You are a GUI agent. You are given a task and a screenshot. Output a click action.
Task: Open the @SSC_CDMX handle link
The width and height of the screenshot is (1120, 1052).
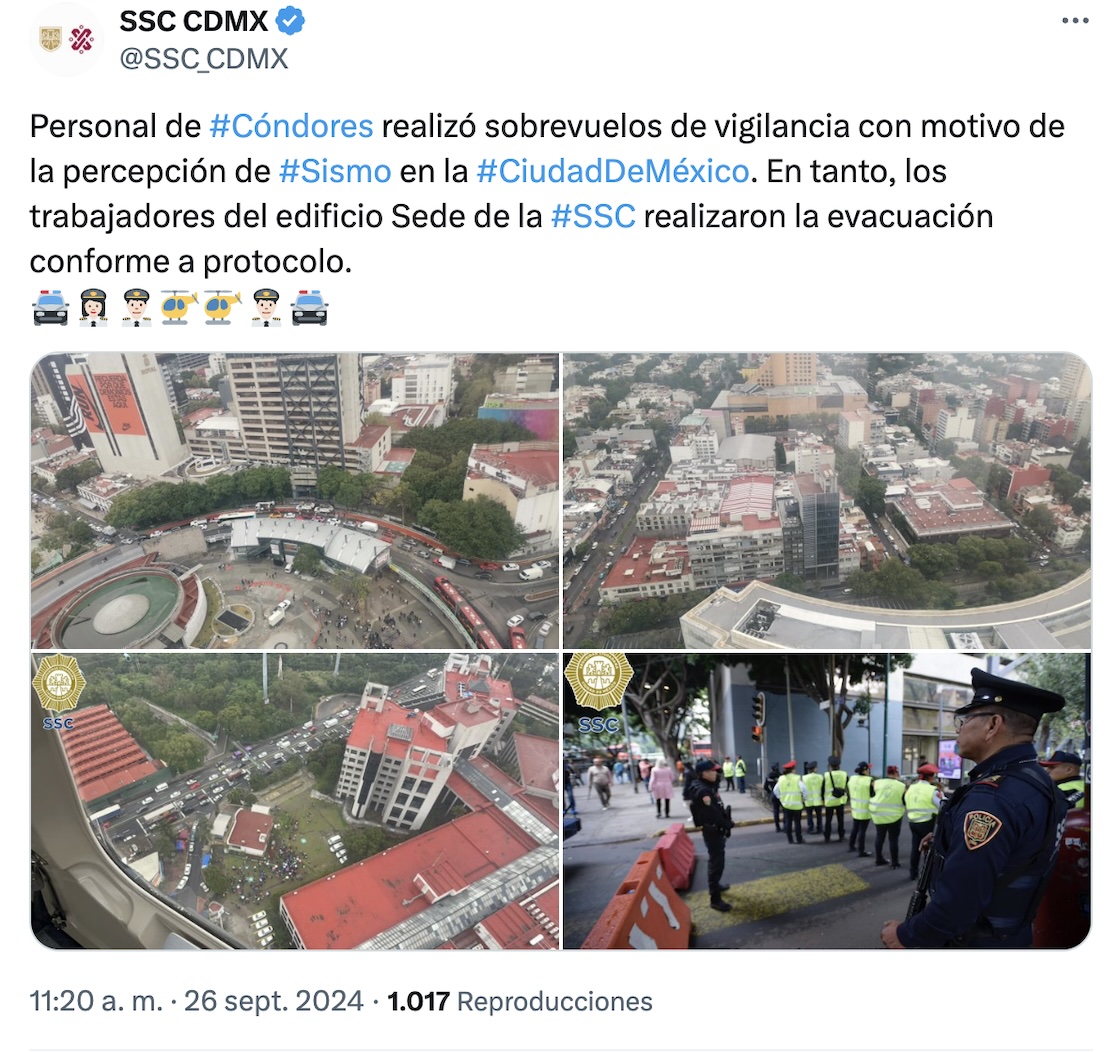coord(204,59)
